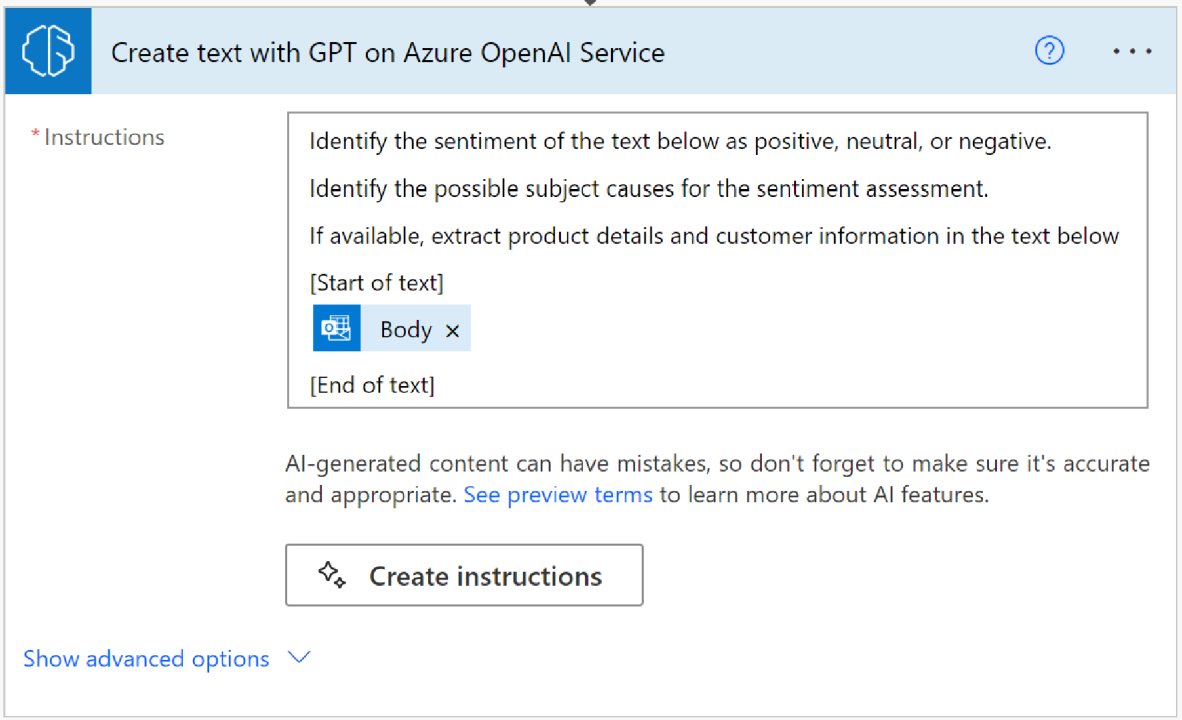
Task: Click the action title to collapse card
Action: 387,52
